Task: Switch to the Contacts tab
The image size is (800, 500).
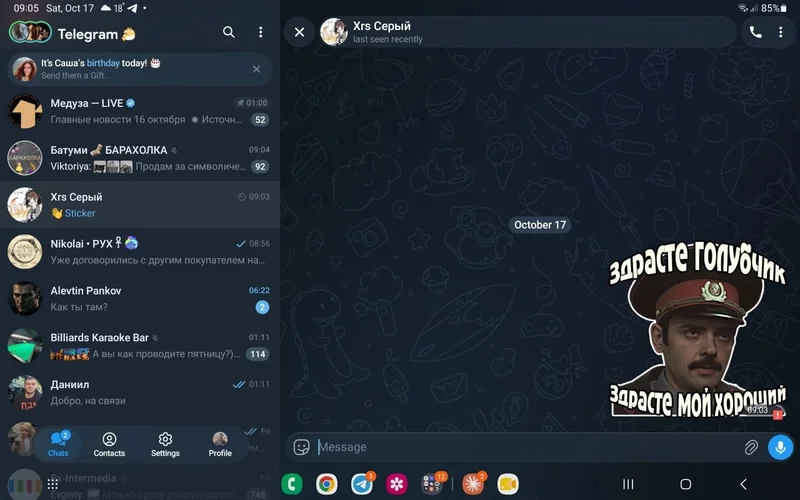Action: coord(109,444)
